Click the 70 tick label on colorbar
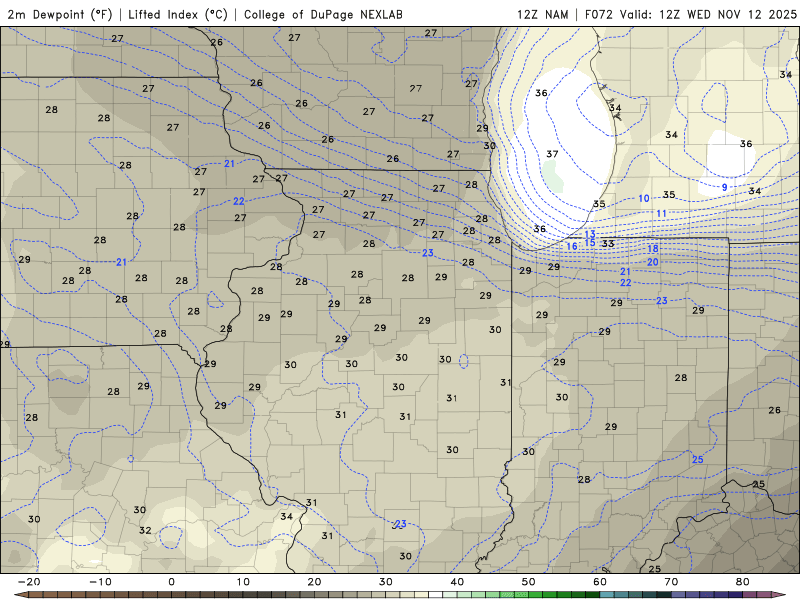This screenshot has height=600, width=800. point(671,582)
